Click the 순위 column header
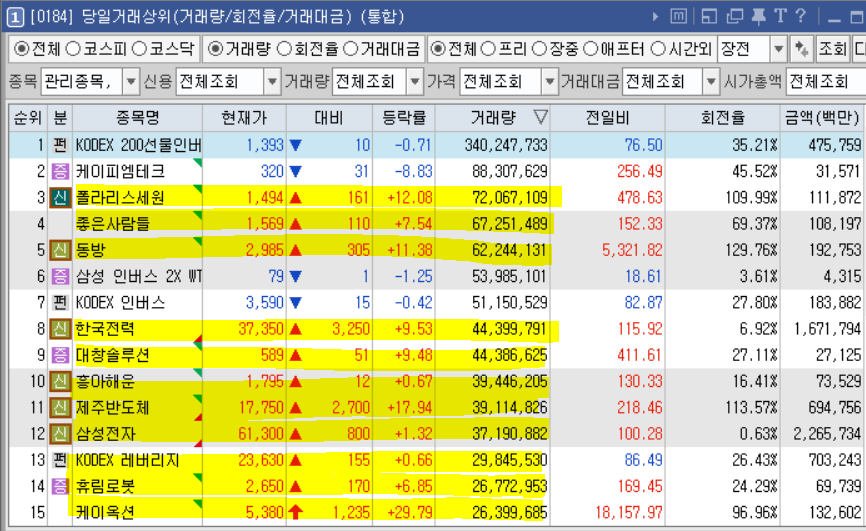The image size is (866, 531). [28, 118]
